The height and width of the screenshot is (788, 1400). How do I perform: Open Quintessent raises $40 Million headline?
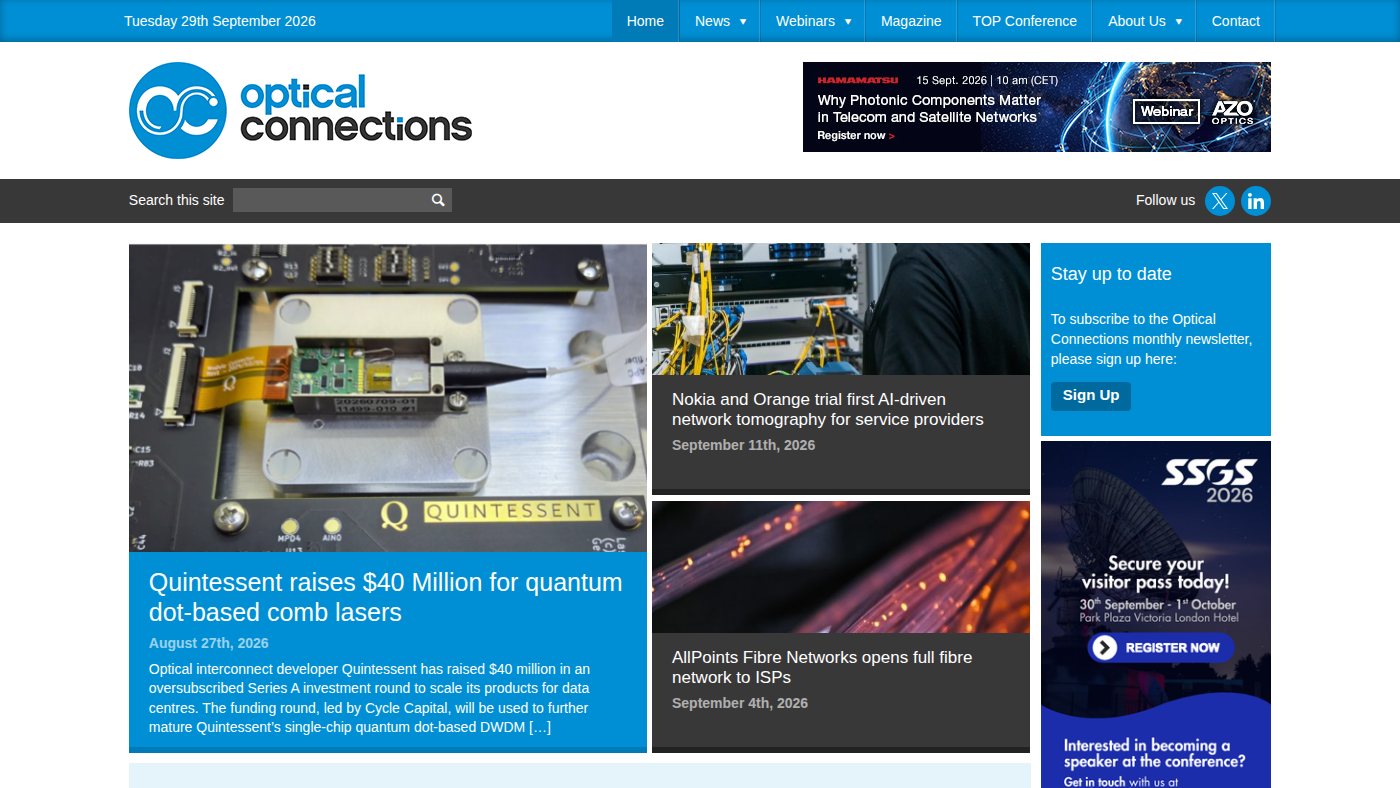click(386, 597)
